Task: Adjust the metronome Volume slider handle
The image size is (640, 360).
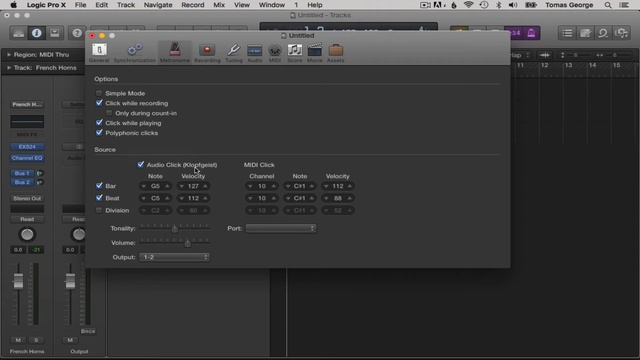Action: pyautogui.click(x=187, y=243)
